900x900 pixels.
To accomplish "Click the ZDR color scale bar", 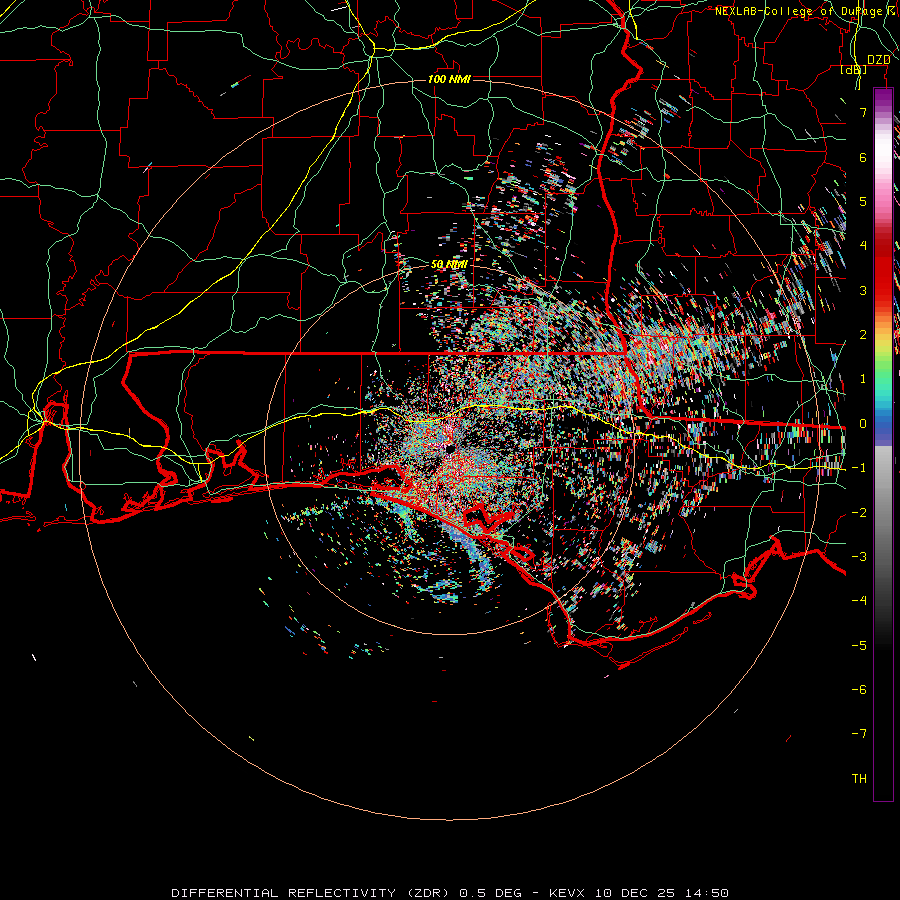I will (883, 445).
